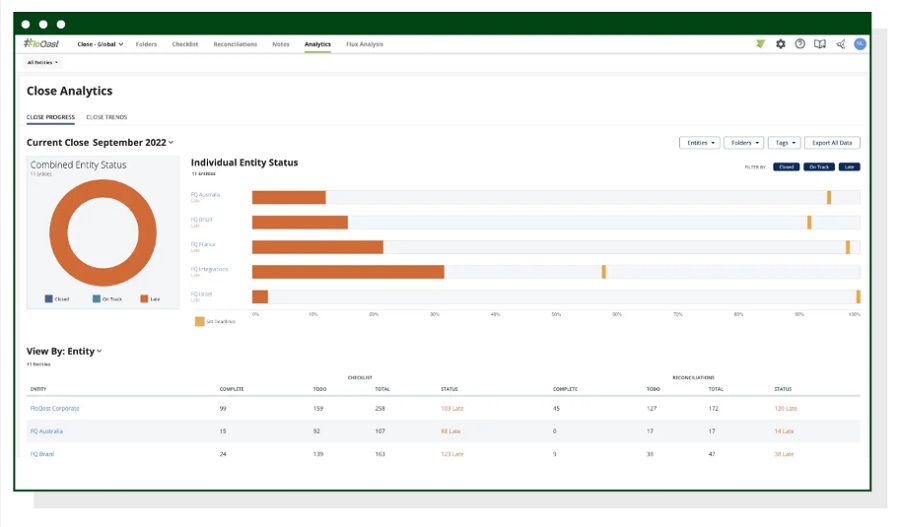Click the megaphone announcements icon
This screenshot has height=527, width=900.
(x=840, y=44)
